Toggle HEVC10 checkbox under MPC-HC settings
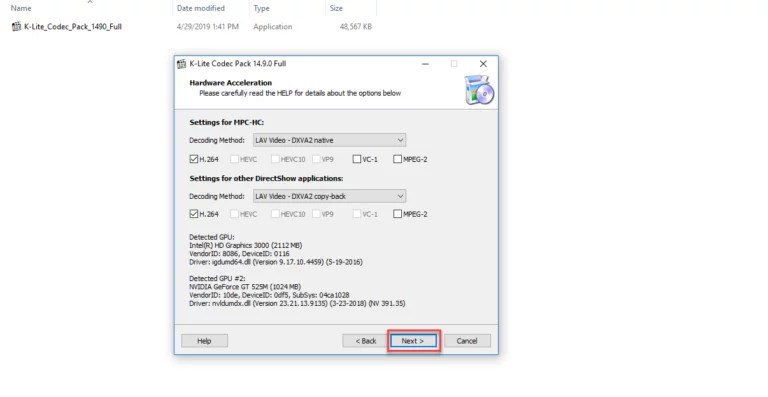The image size is (768, 397). pyautogui.click(x=275, y=159)
